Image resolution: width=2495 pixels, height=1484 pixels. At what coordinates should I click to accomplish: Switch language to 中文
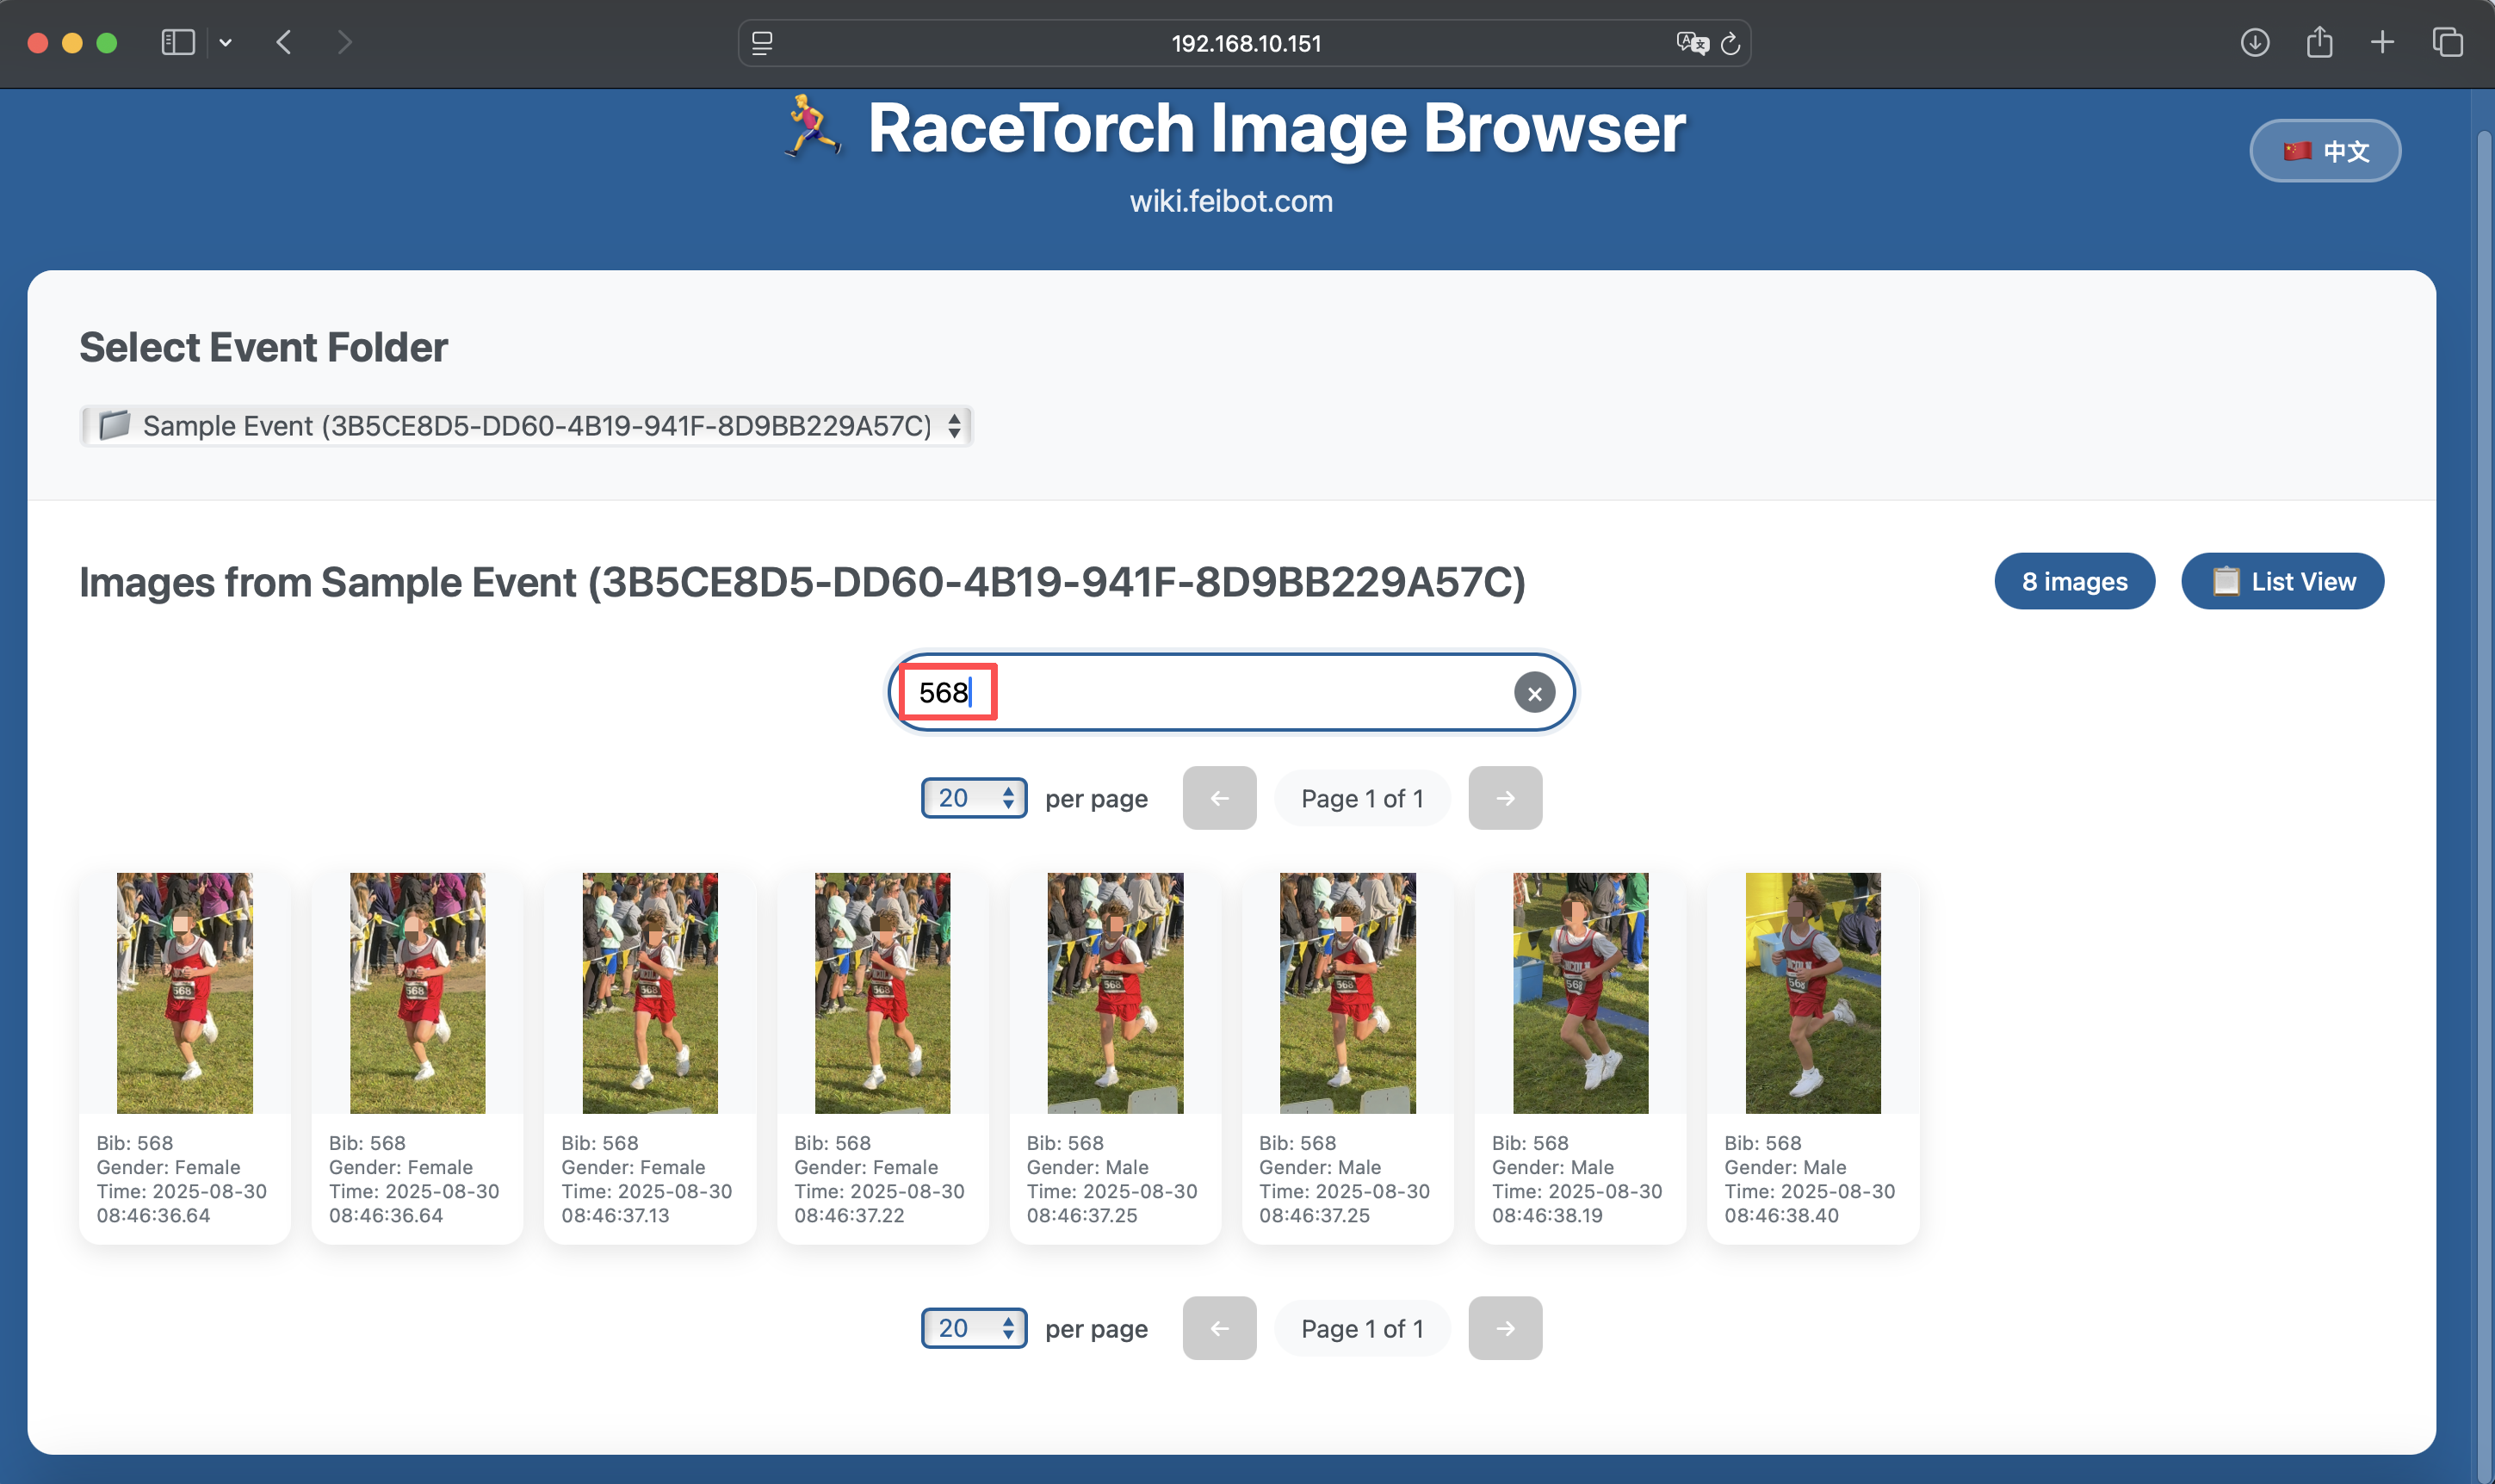click(x=2324, y=151)
